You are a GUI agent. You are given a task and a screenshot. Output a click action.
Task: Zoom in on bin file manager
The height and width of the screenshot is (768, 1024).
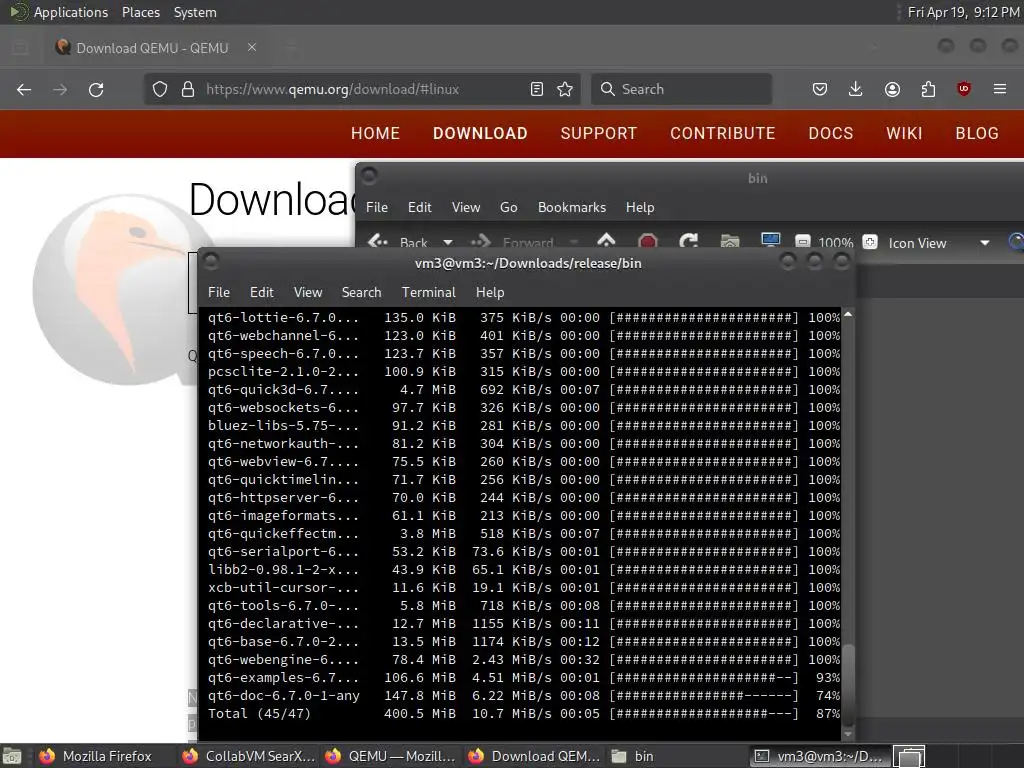point(870,242)
